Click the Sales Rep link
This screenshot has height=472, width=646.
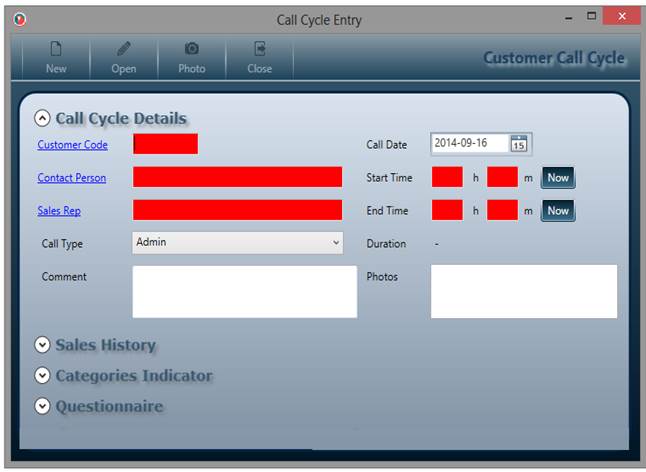59,211
